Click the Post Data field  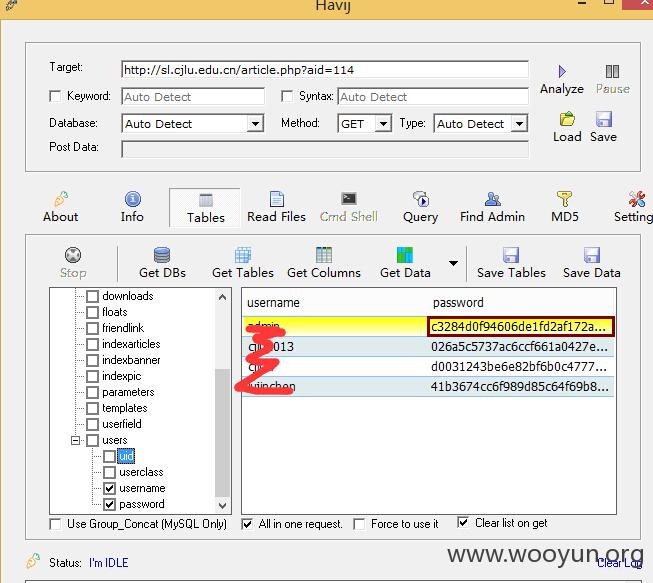click(325, 149)
